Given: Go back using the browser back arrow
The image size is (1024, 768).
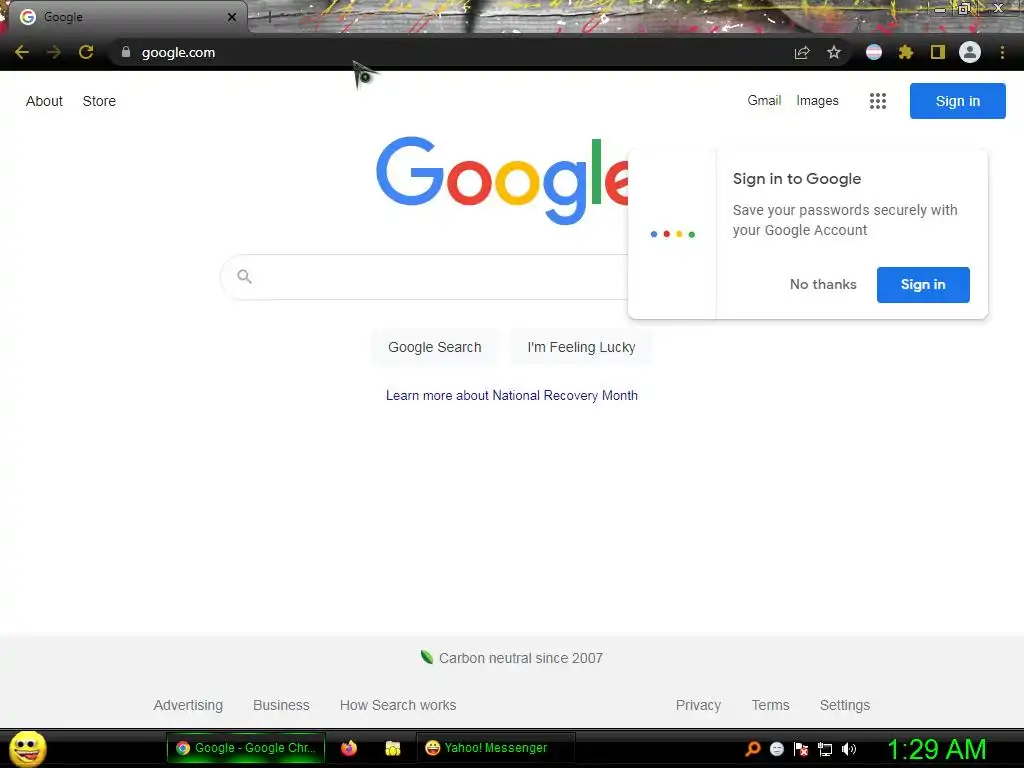Looking at the screenshot, I should pos(22,52).
